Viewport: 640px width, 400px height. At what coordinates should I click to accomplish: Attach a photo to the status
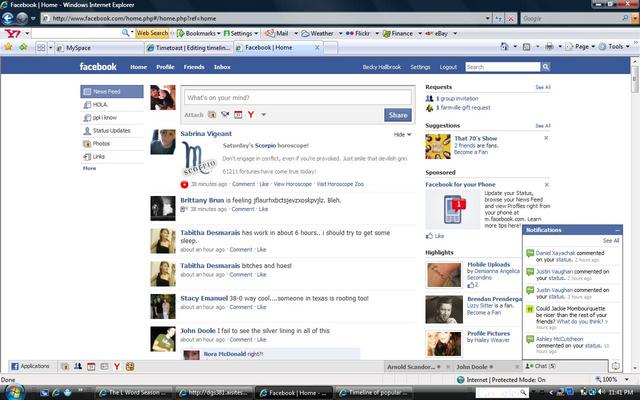pos(212,115)
